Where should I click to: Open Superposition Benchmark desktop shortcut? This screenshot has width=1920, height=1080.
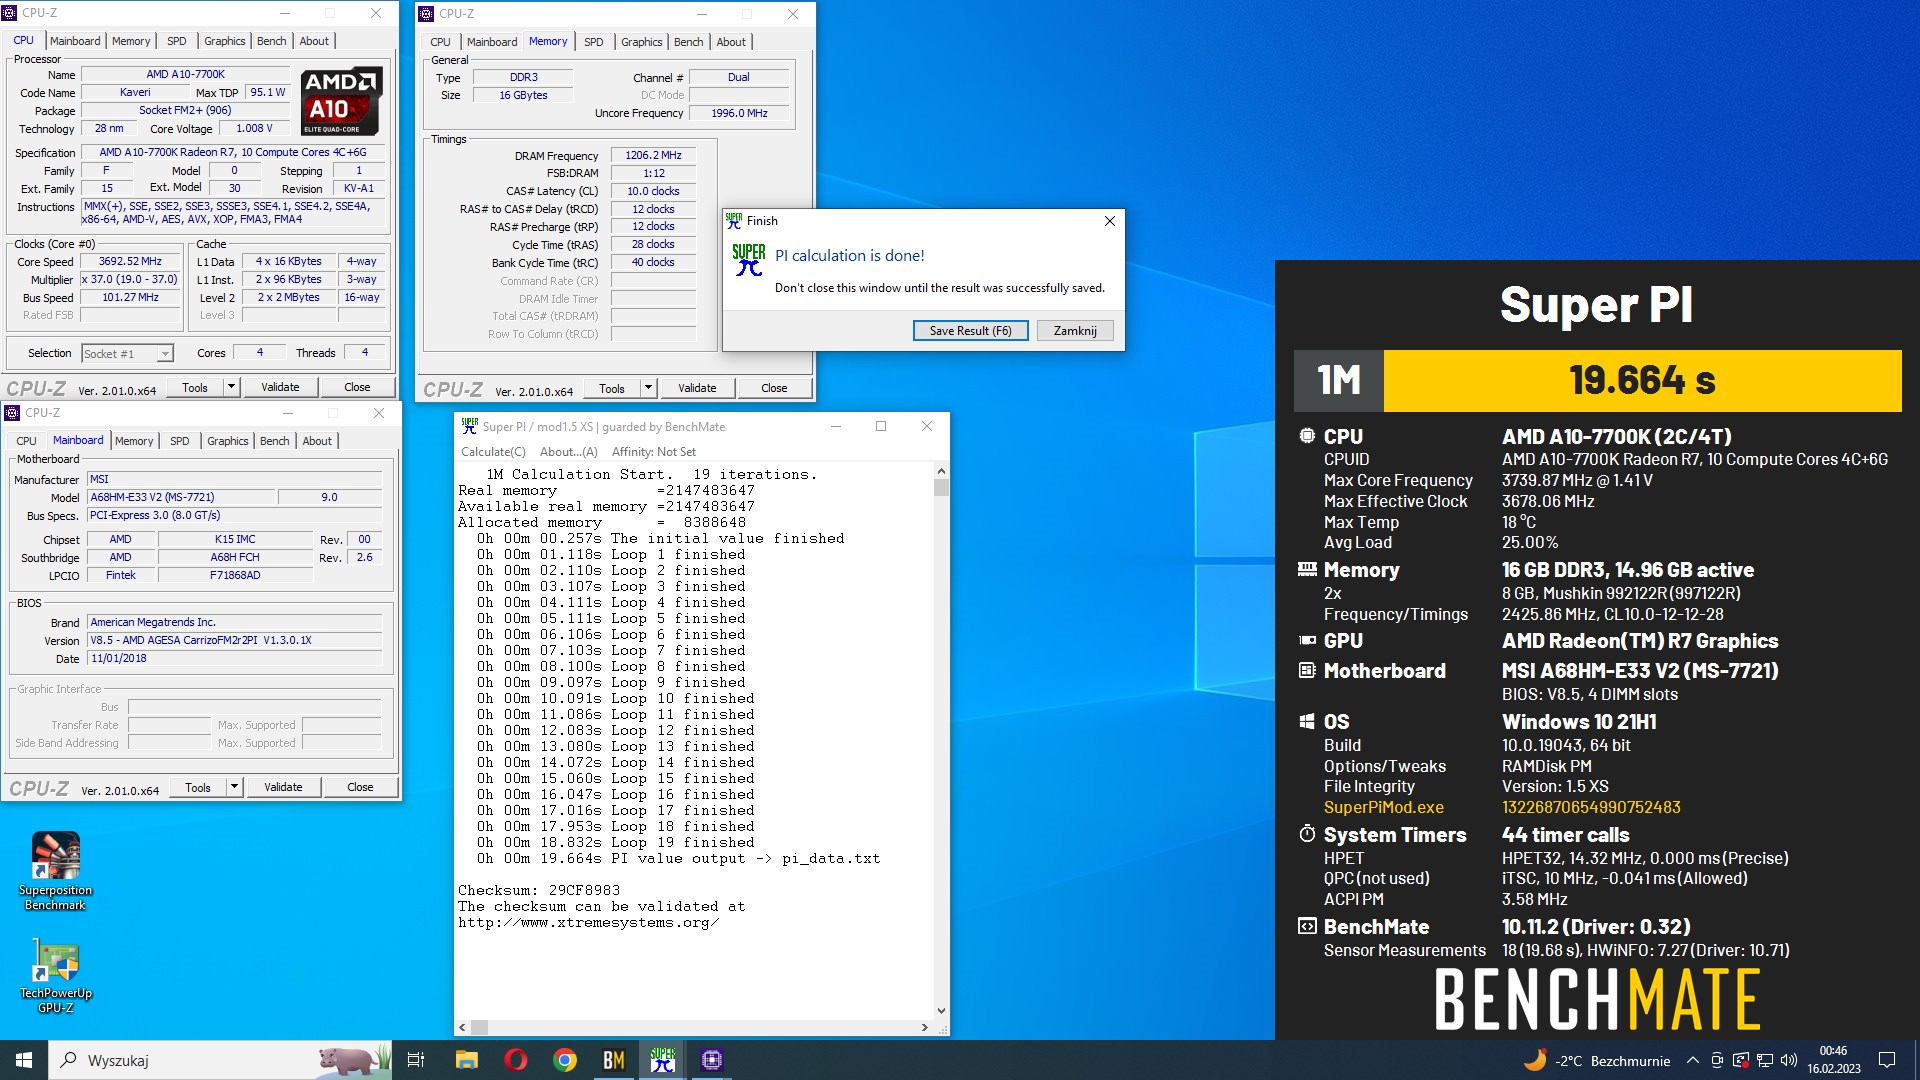click(56, 871)
